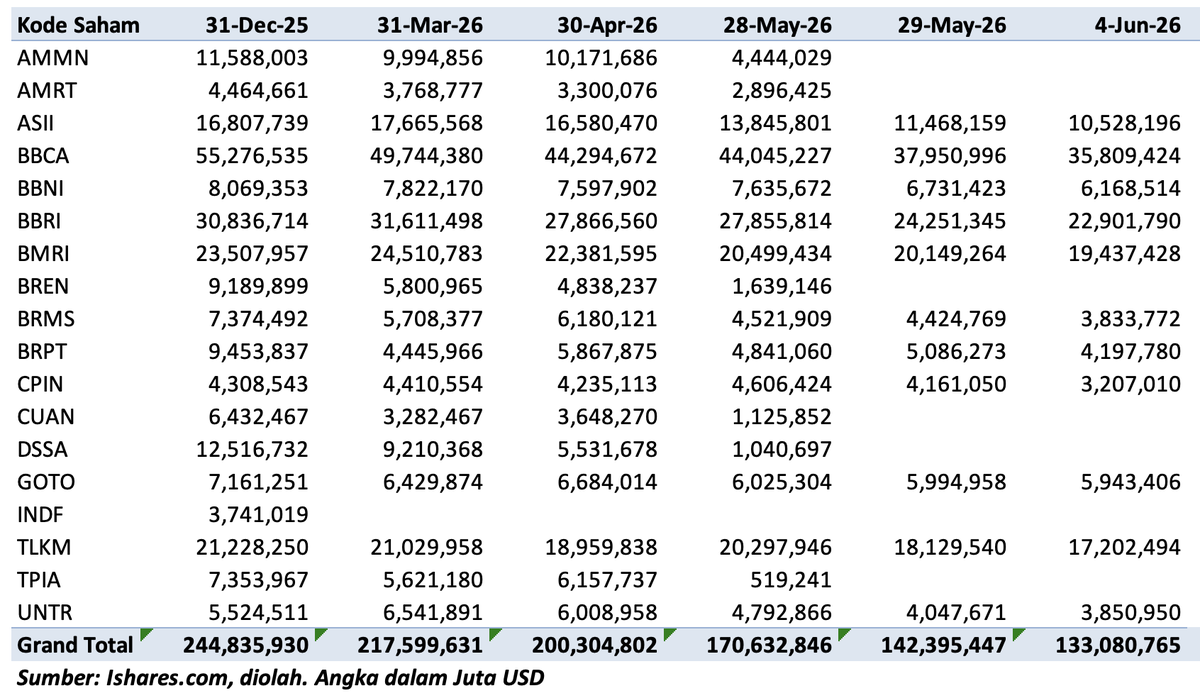Select the AMMN stock code cell
The height and width of the screenshot is (698, 1200).
54,59
